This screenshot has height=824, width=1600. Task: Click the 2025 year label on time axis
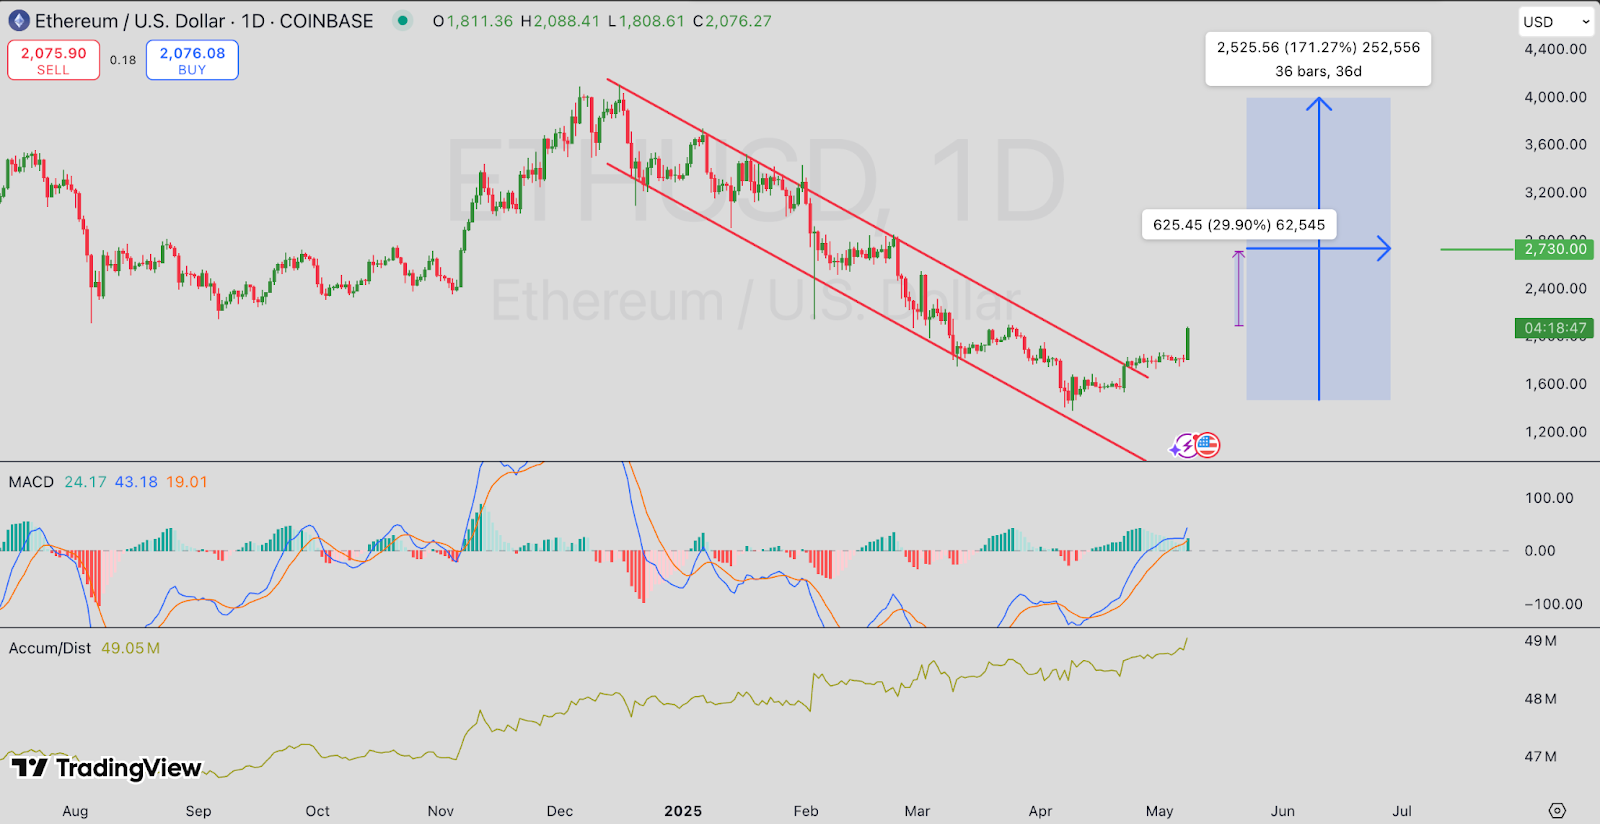coord(683,811)
